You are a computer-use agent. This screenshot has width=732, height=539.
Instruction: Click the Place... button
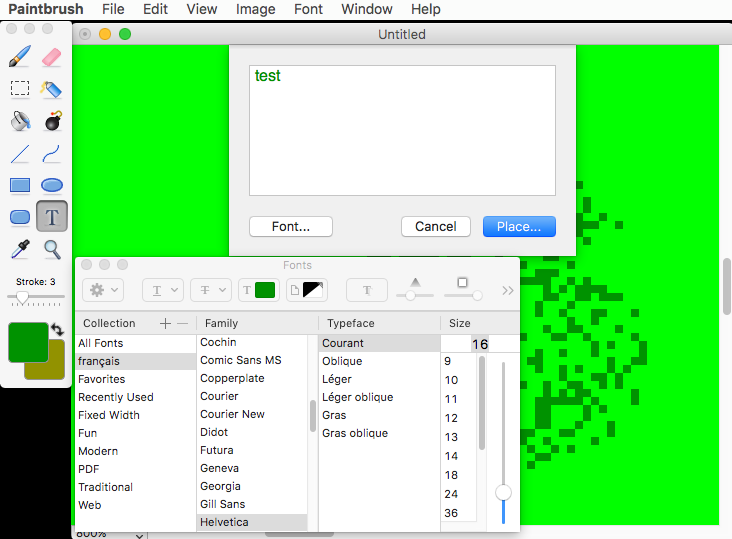coord(518,226)
